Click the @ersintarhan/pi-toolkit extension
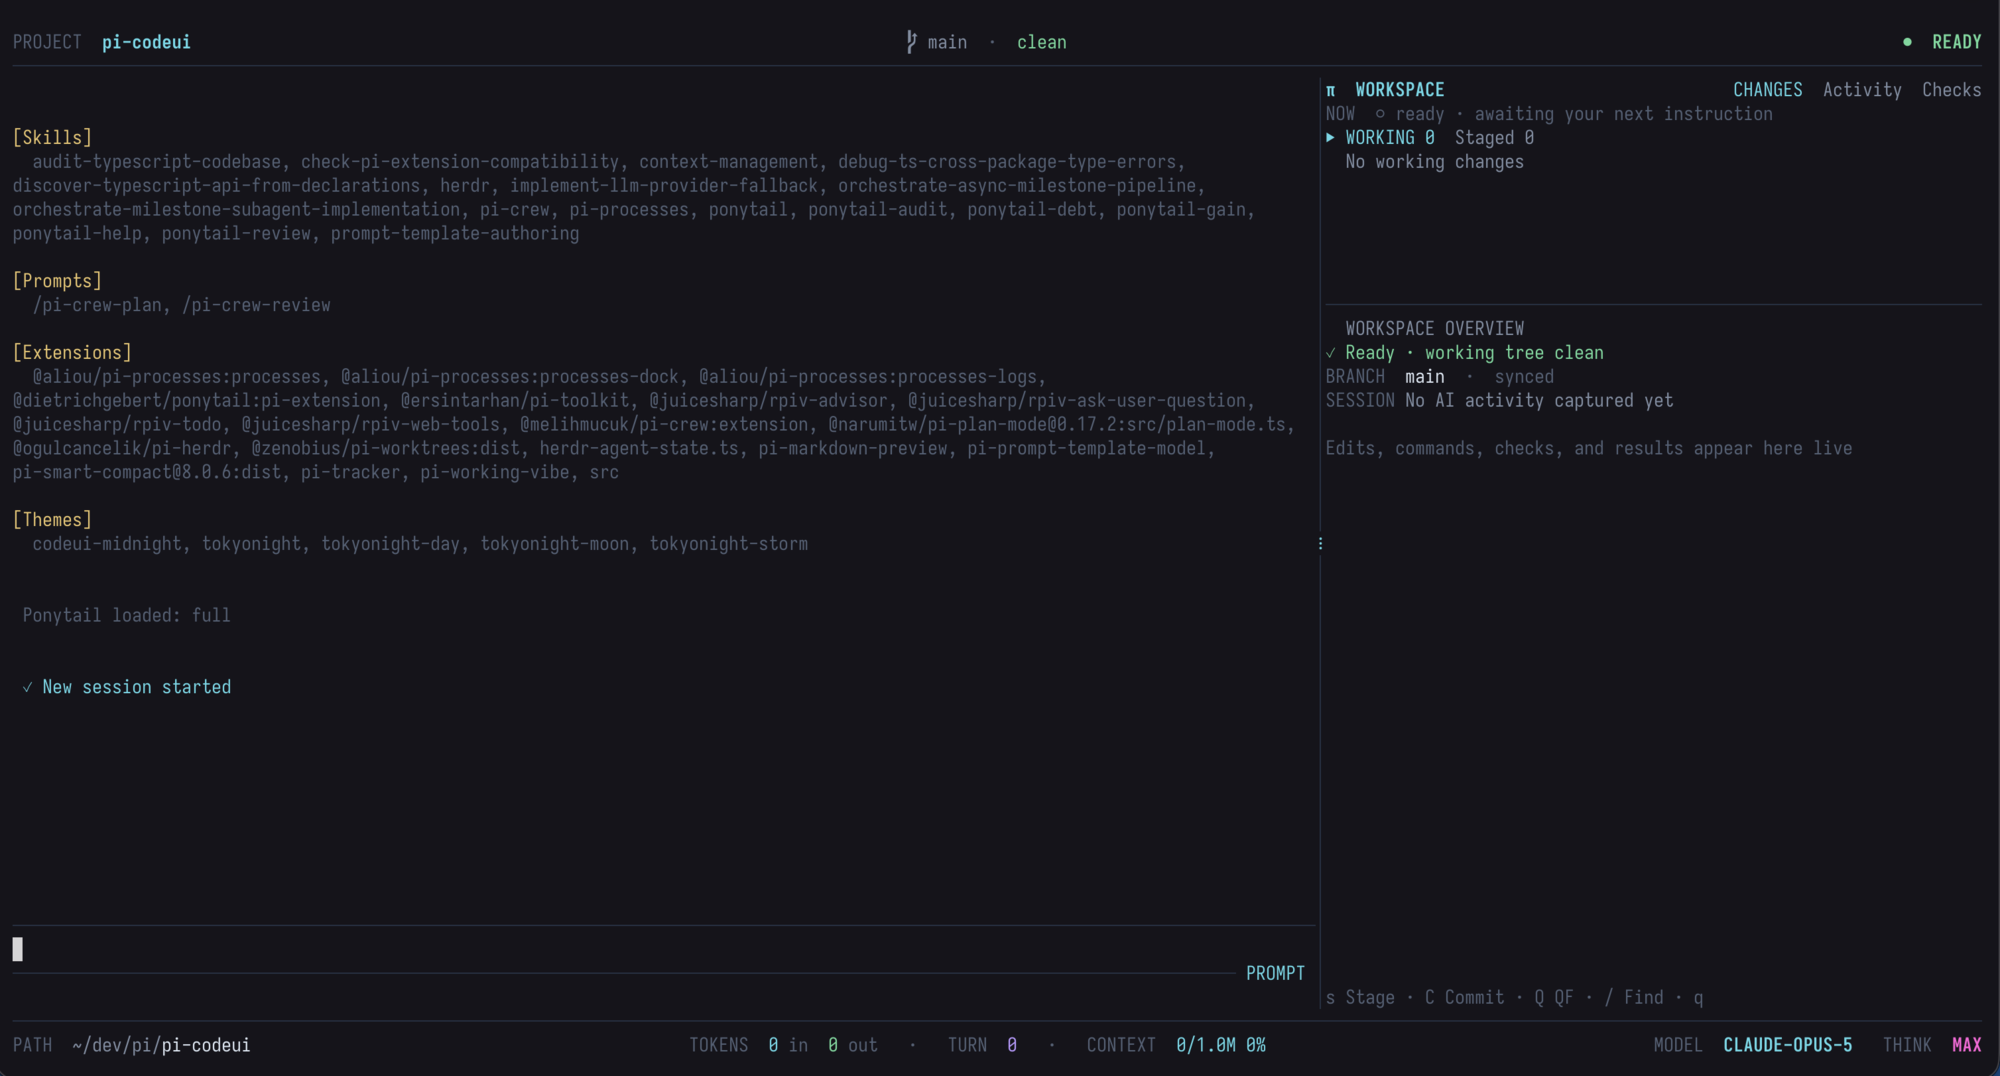Viewport: 2000px width, 1076px height. coord(514,400)
